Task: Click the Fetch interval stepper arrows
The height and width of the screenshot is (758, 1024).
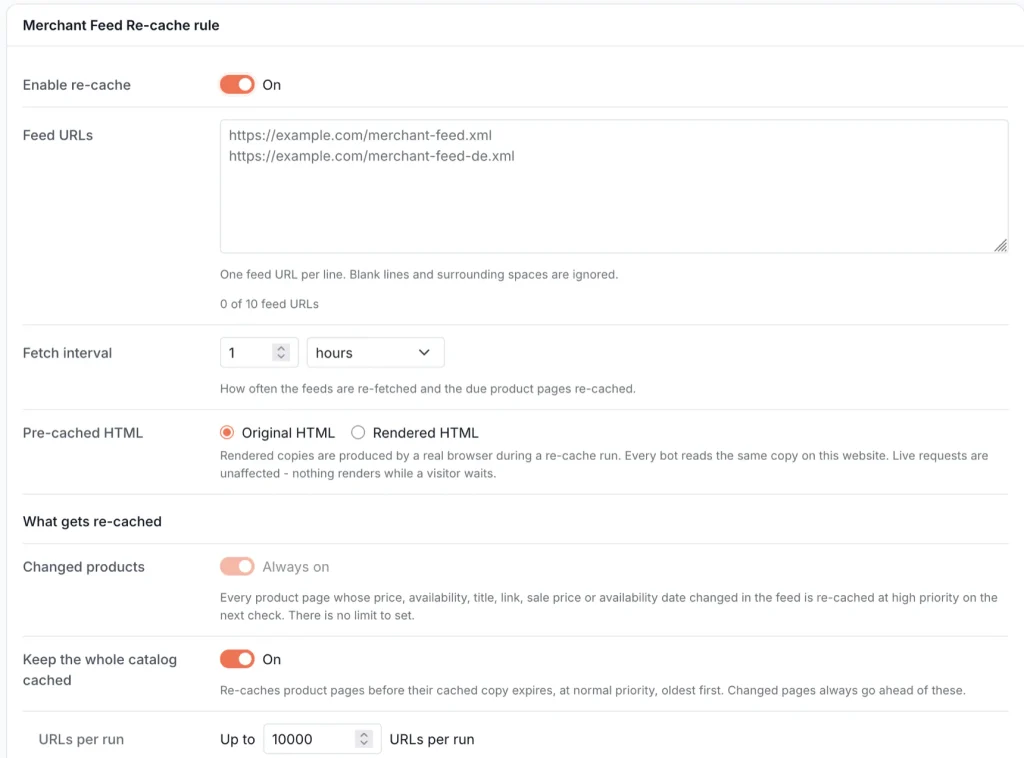Action: [x=281, y=353]
